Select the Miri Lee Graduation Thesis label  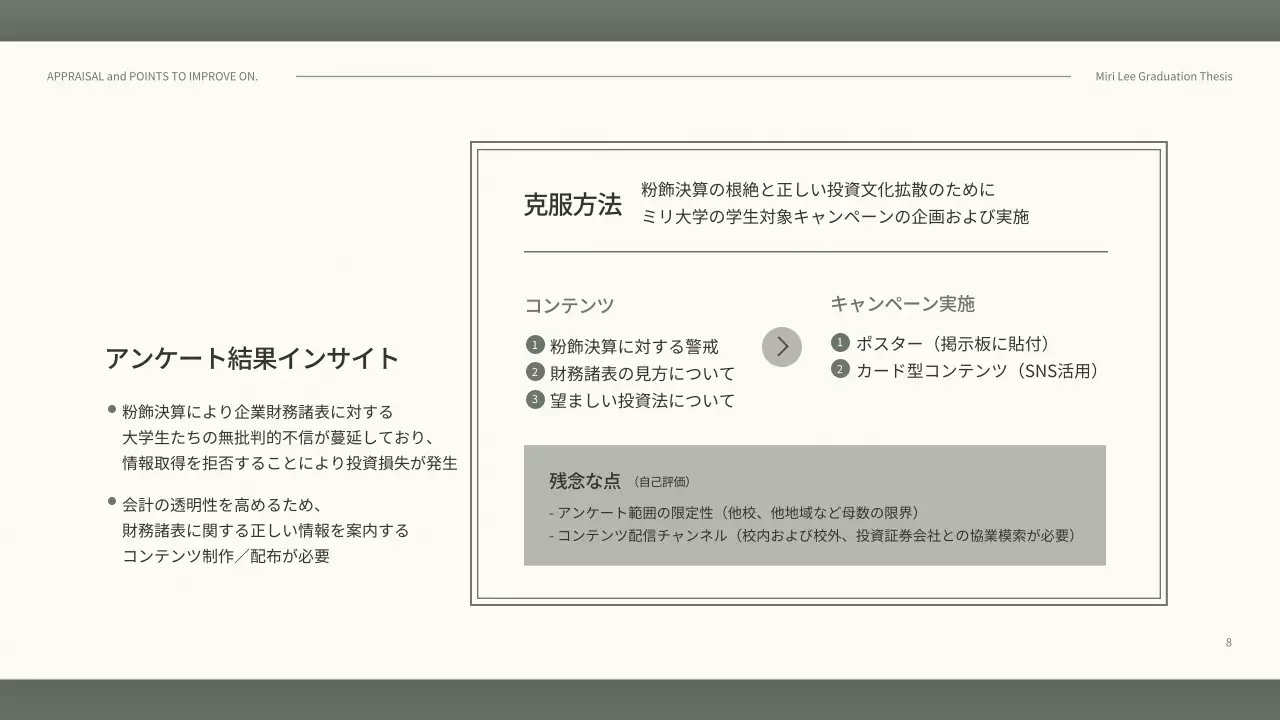pyautogui.click(x=1163, y=76)
